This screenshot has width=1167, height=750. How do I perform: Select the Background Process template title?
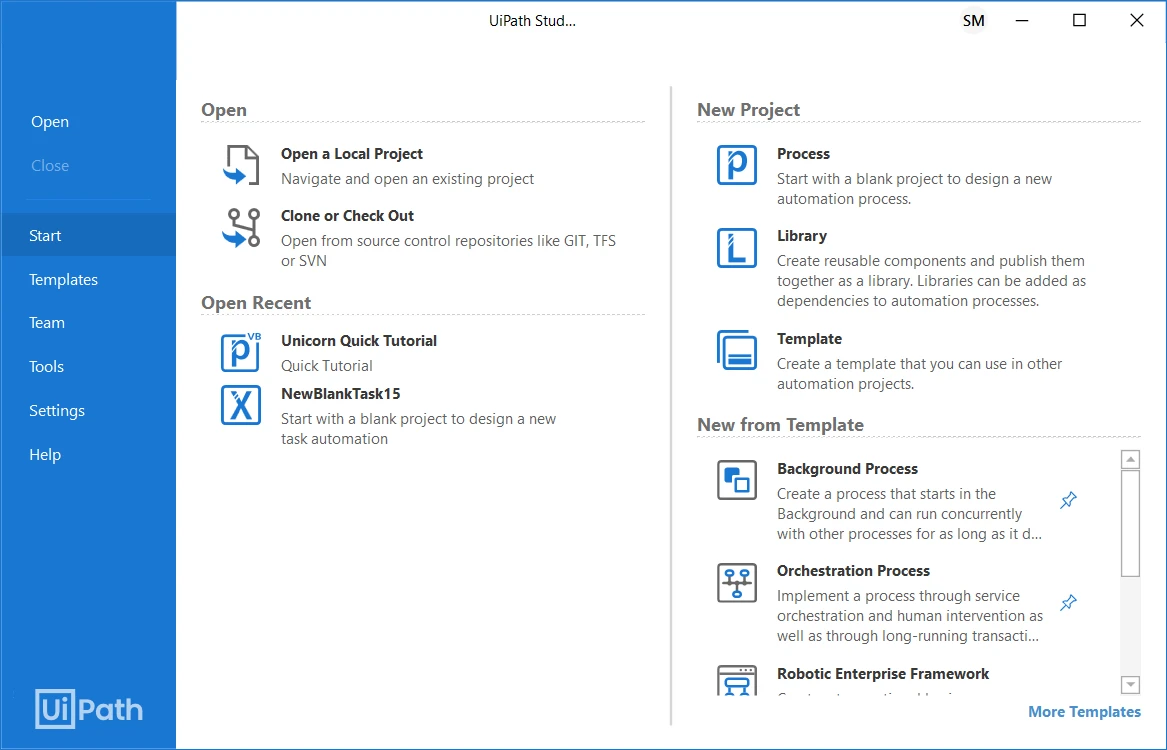847,469
